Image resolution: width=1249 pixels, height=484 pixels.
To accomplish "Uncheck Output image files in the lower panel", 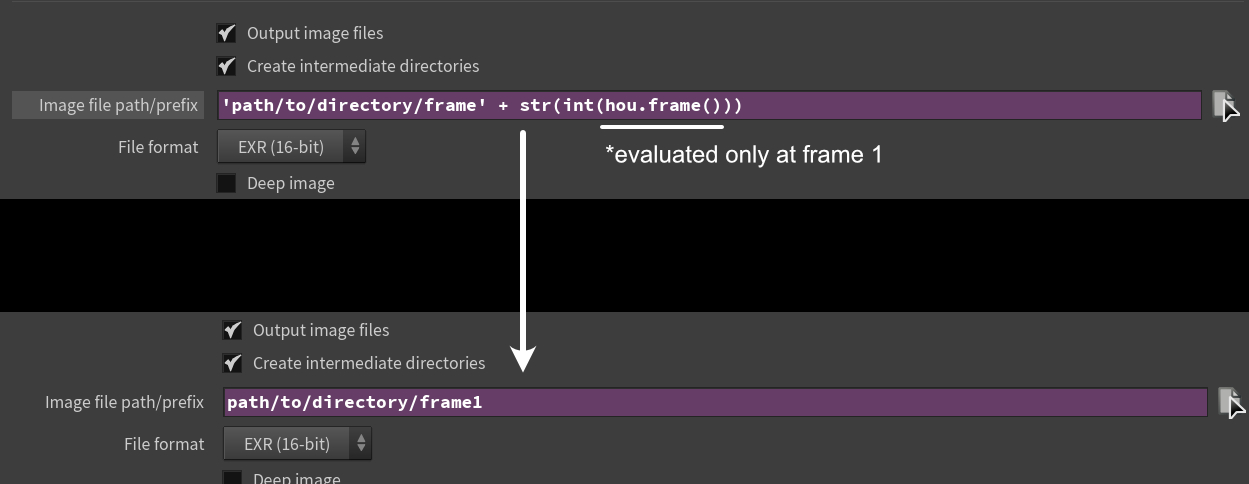I will click(x=233, y=330).
